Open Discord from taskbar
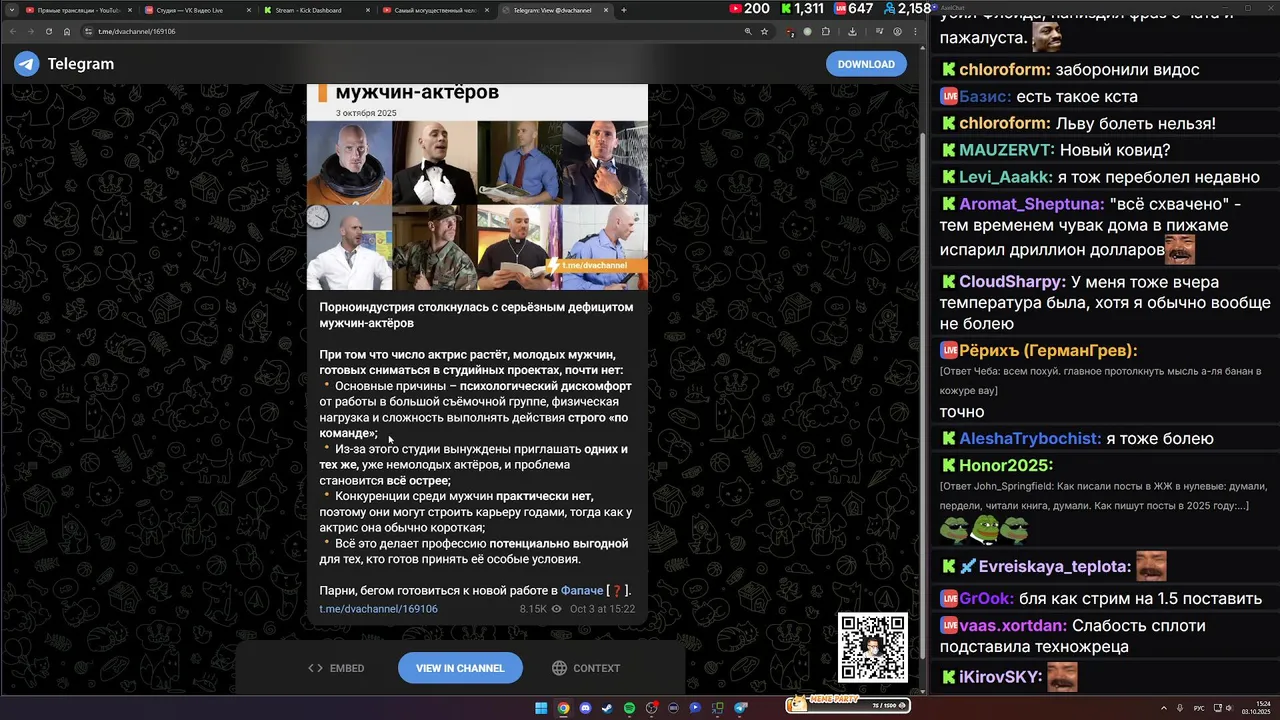This screenshot has width=1280, height=720. coord(585,708)
